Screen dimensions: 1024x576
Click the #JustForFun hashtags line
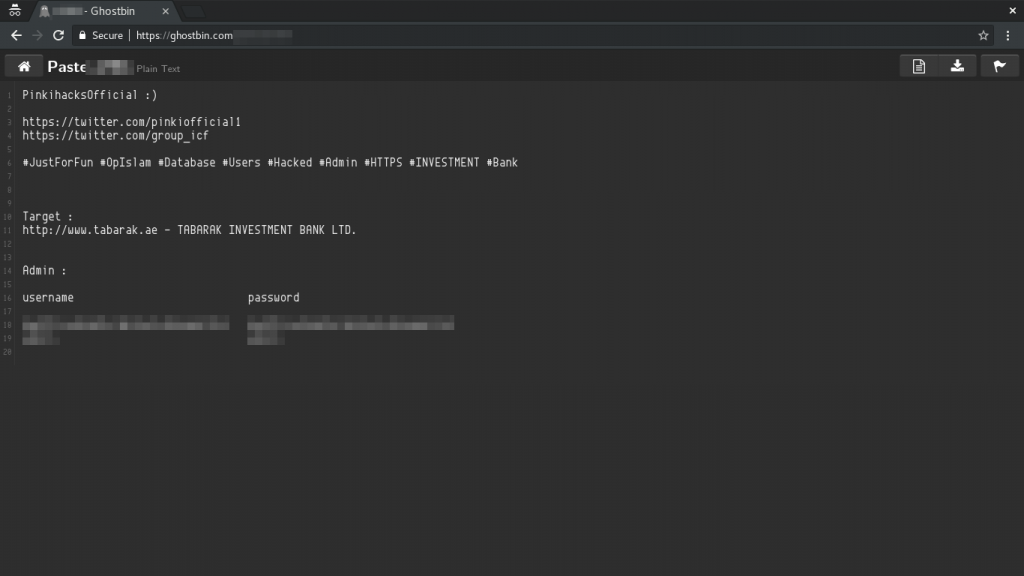tap(270, 163)
